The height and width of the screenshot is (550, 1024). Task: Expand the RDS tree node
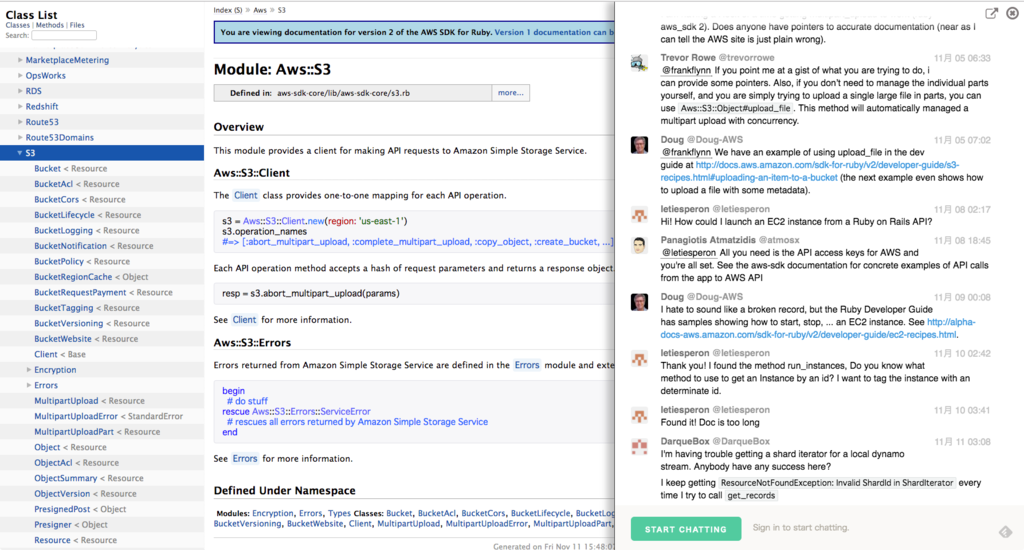(x=20, y=91)
